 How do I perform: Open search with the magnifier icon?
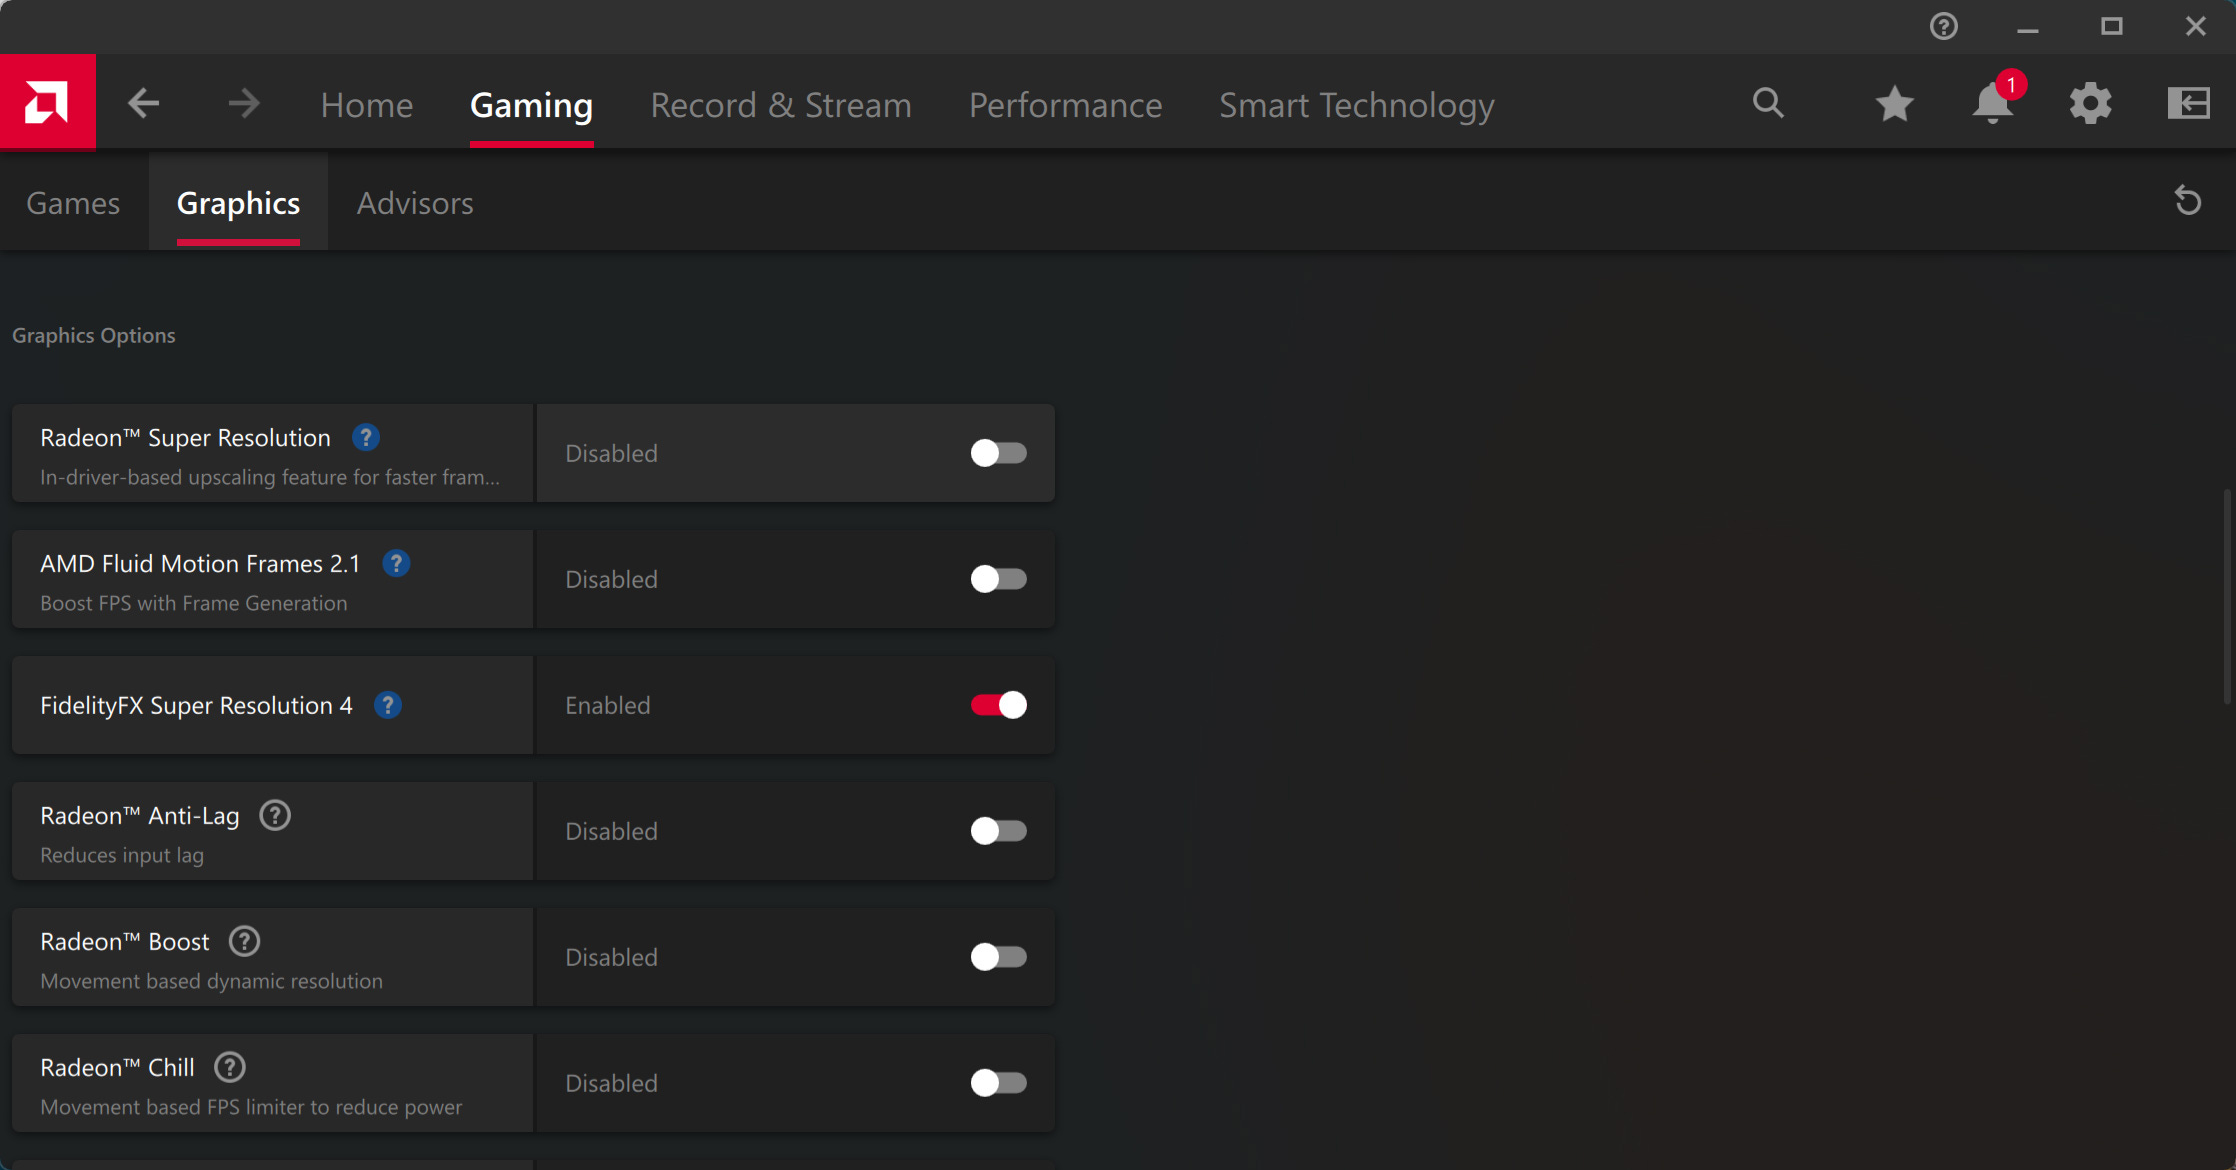(1768, 103)
